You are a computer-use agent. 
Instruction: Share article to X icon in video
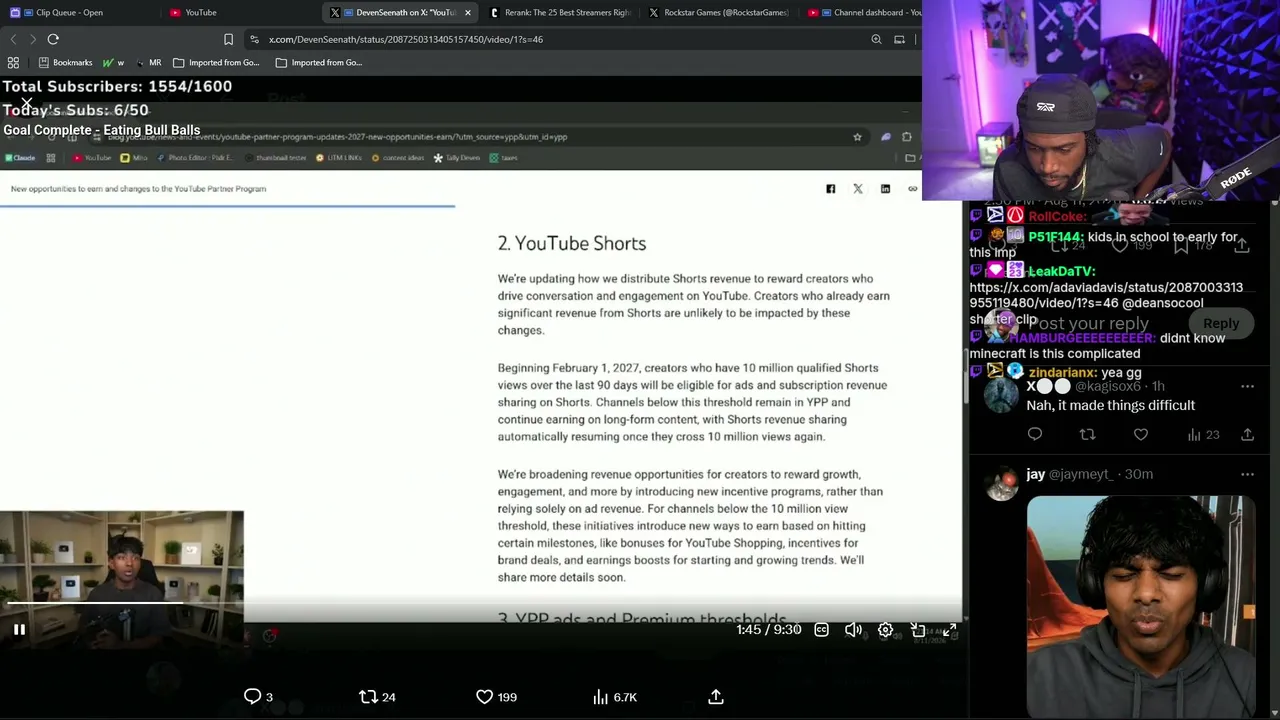pos(857,189)
